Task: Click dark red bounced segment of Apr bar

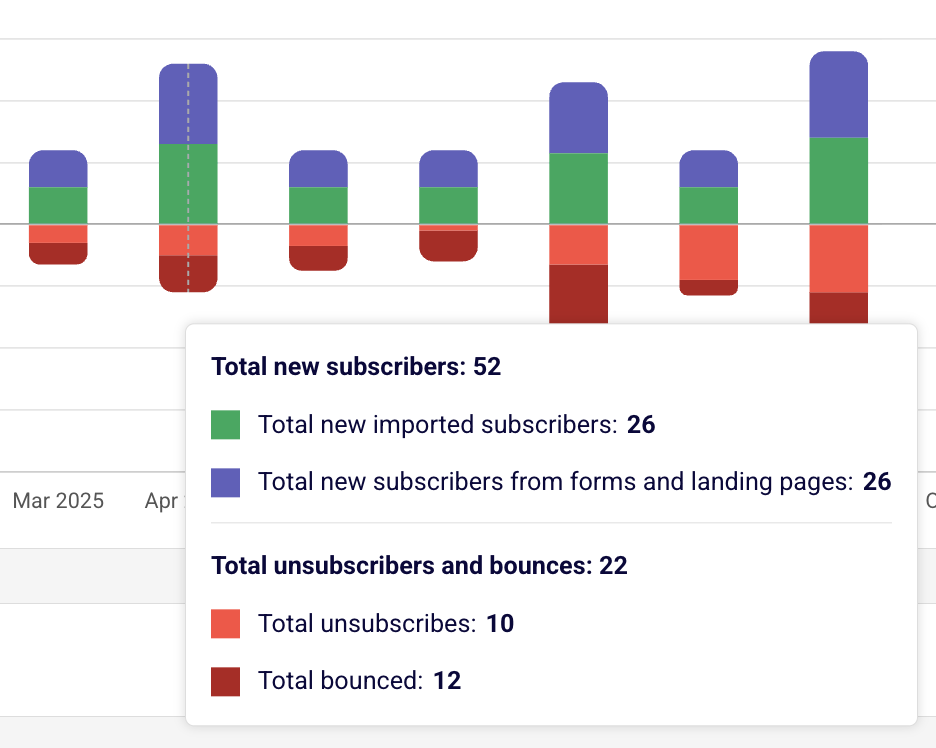Action: coord(188,273)
